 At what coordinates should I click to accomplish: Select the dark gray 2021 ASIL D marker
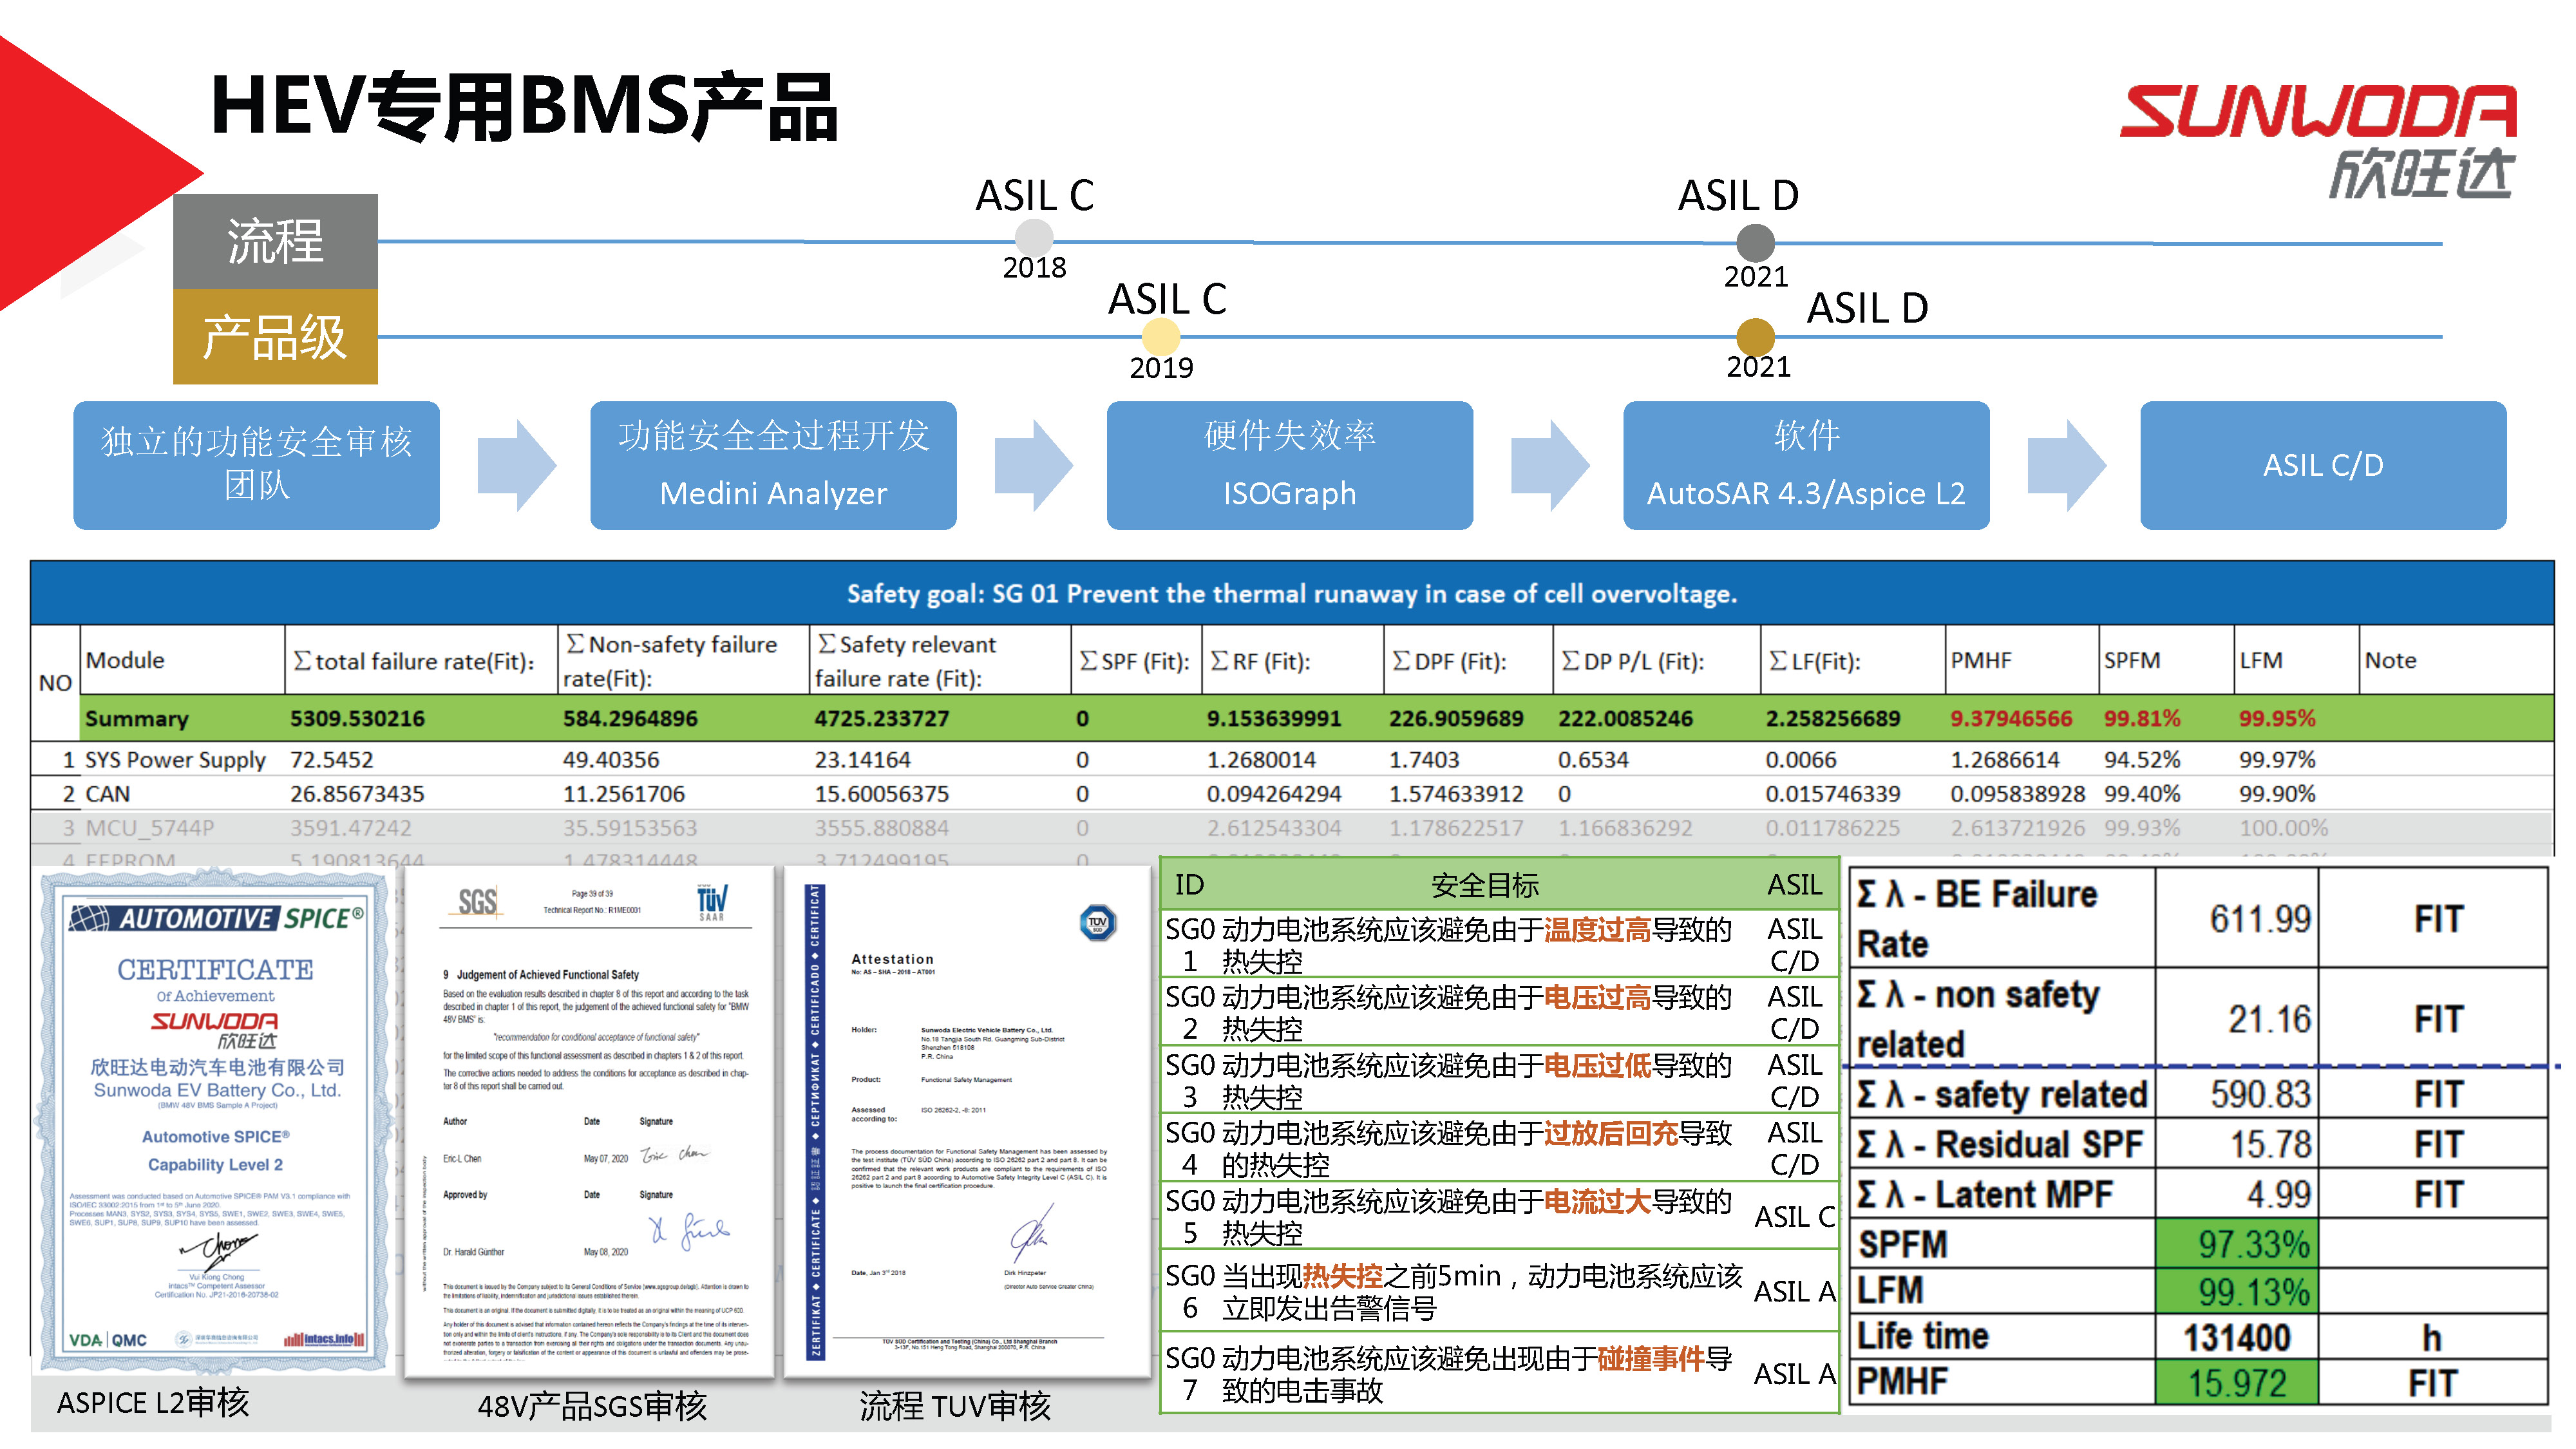1755,243
